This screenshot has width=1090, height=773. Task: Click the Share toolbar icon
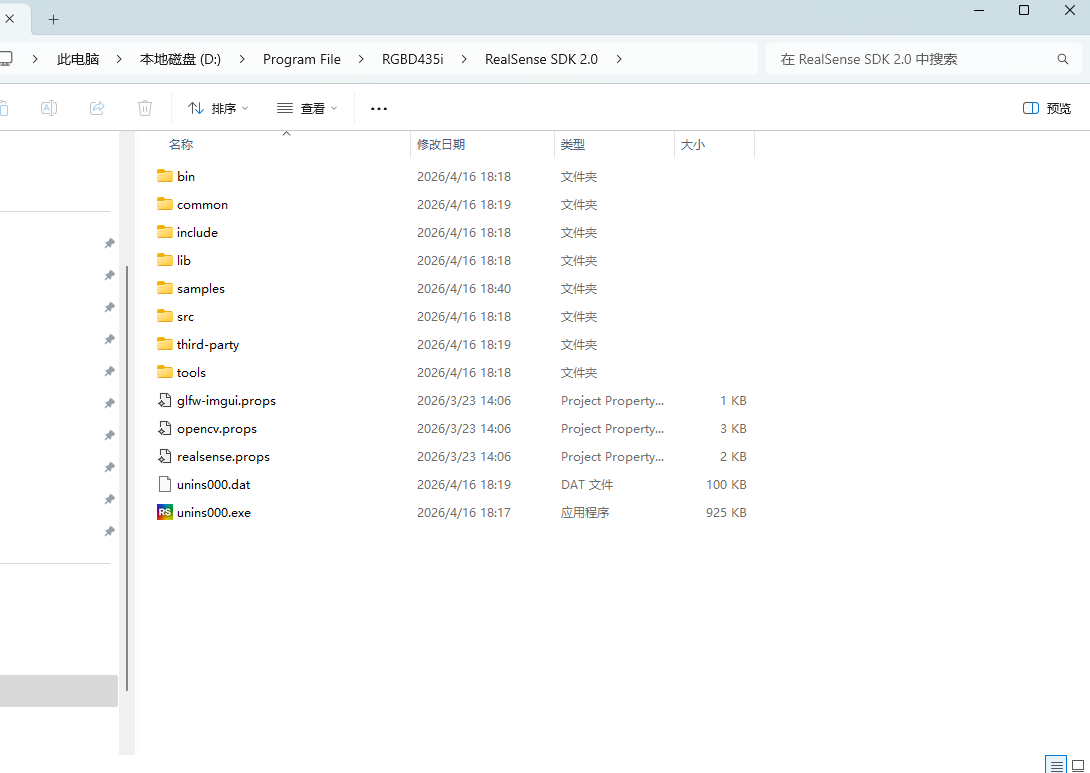pyautogui.click(x=97, y=108)
